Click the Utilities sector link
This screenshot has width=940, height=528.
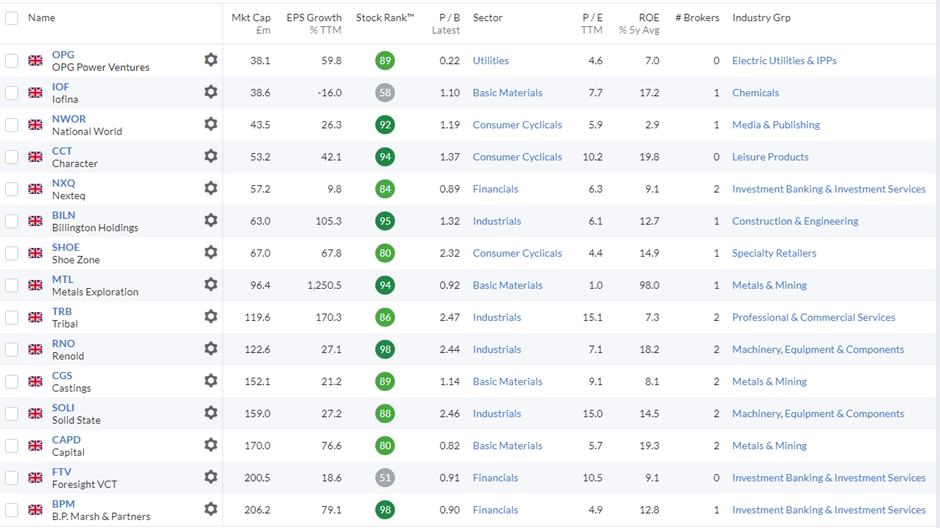point(490,61)
